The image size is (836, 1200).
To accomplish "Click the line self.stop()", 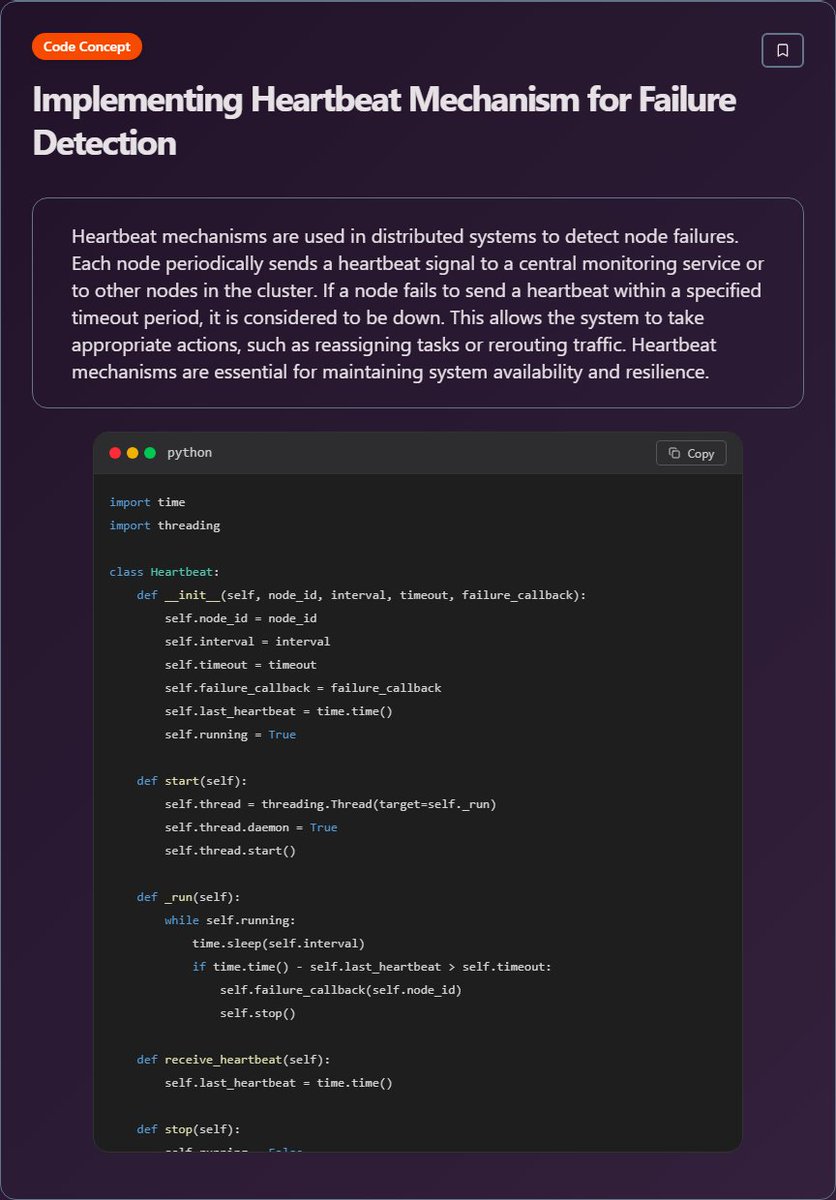I will click(x=258, y=1013).
